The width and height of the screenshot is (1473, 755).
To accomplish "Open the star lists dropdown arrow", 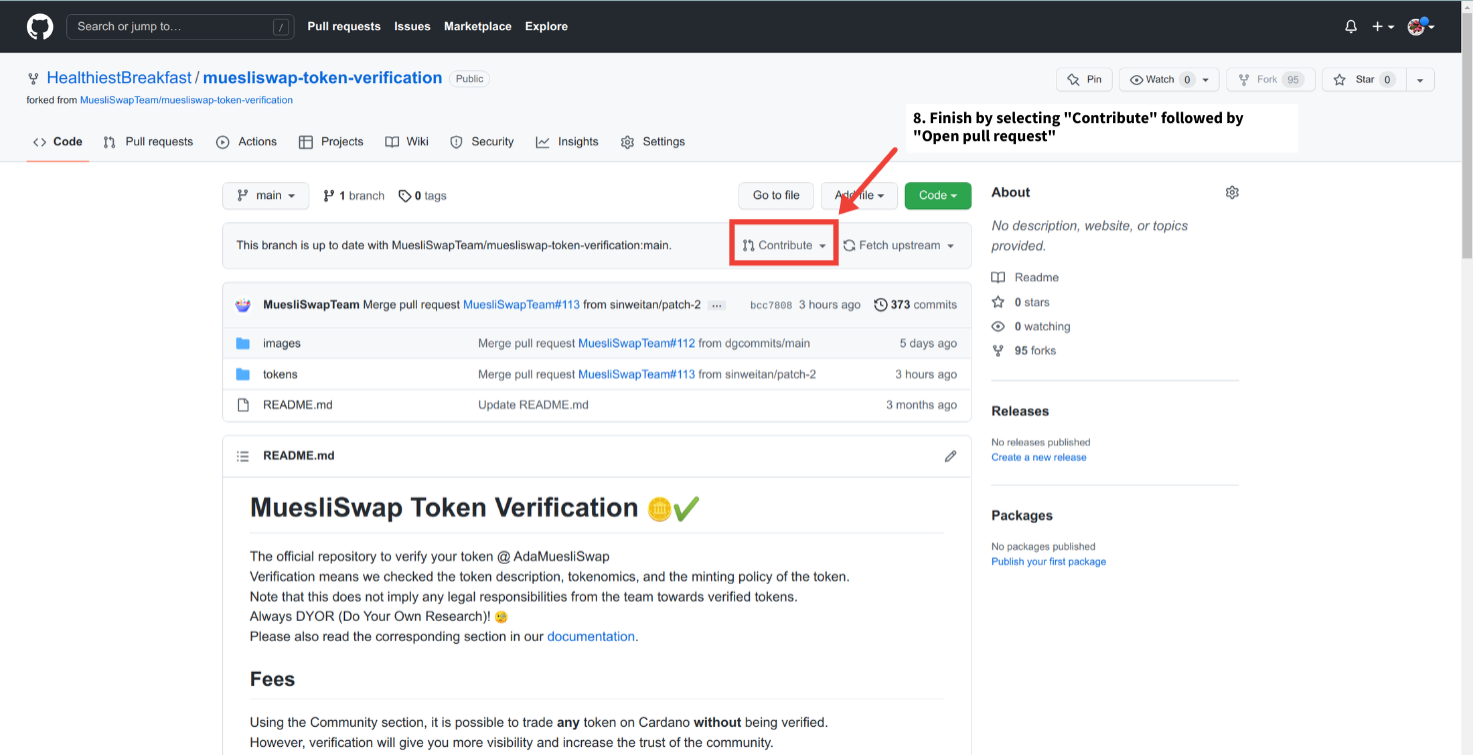I will point(1421,80).
